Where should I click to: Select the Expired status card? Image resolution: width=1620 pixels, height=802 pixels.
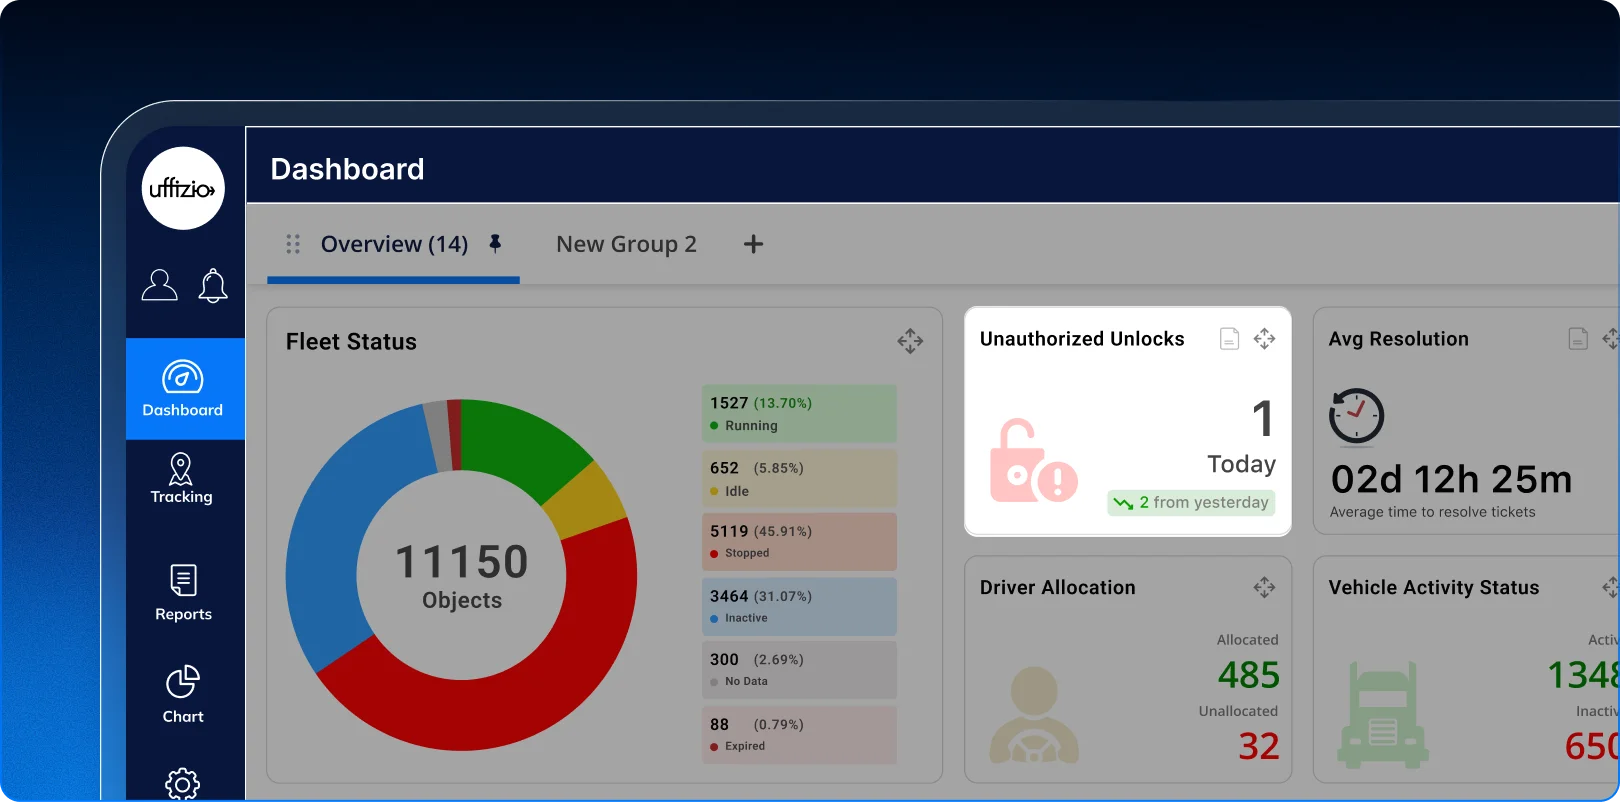[x=799, y=735]
